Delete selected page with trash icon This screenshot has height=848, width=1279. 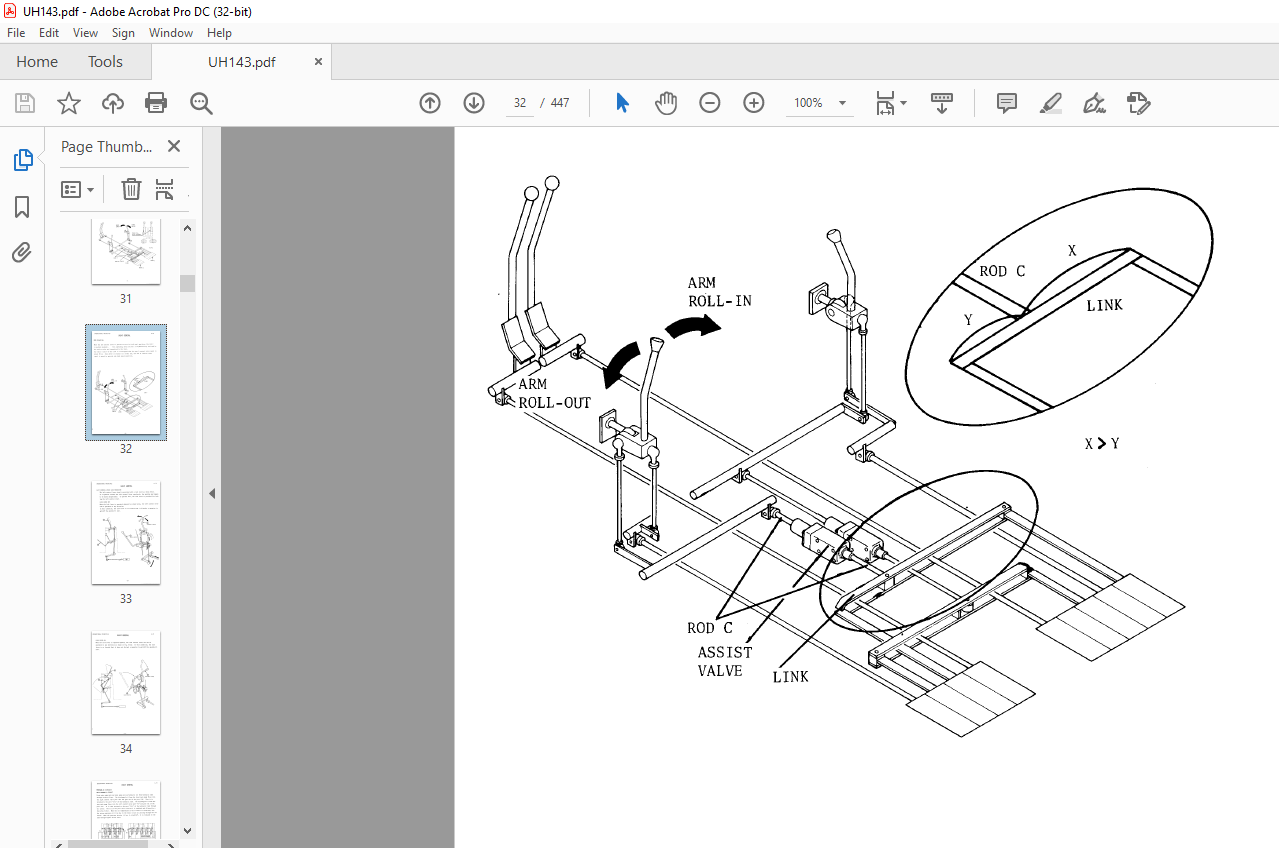tap(131, 189)
